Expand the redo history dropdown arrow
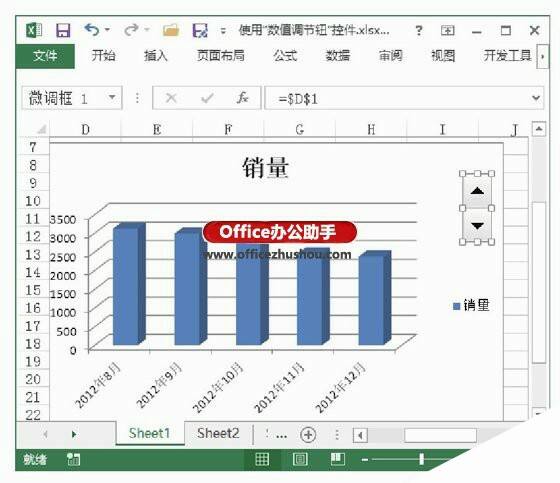This screenshot has width=560, height=483. (x=147, y=30)
